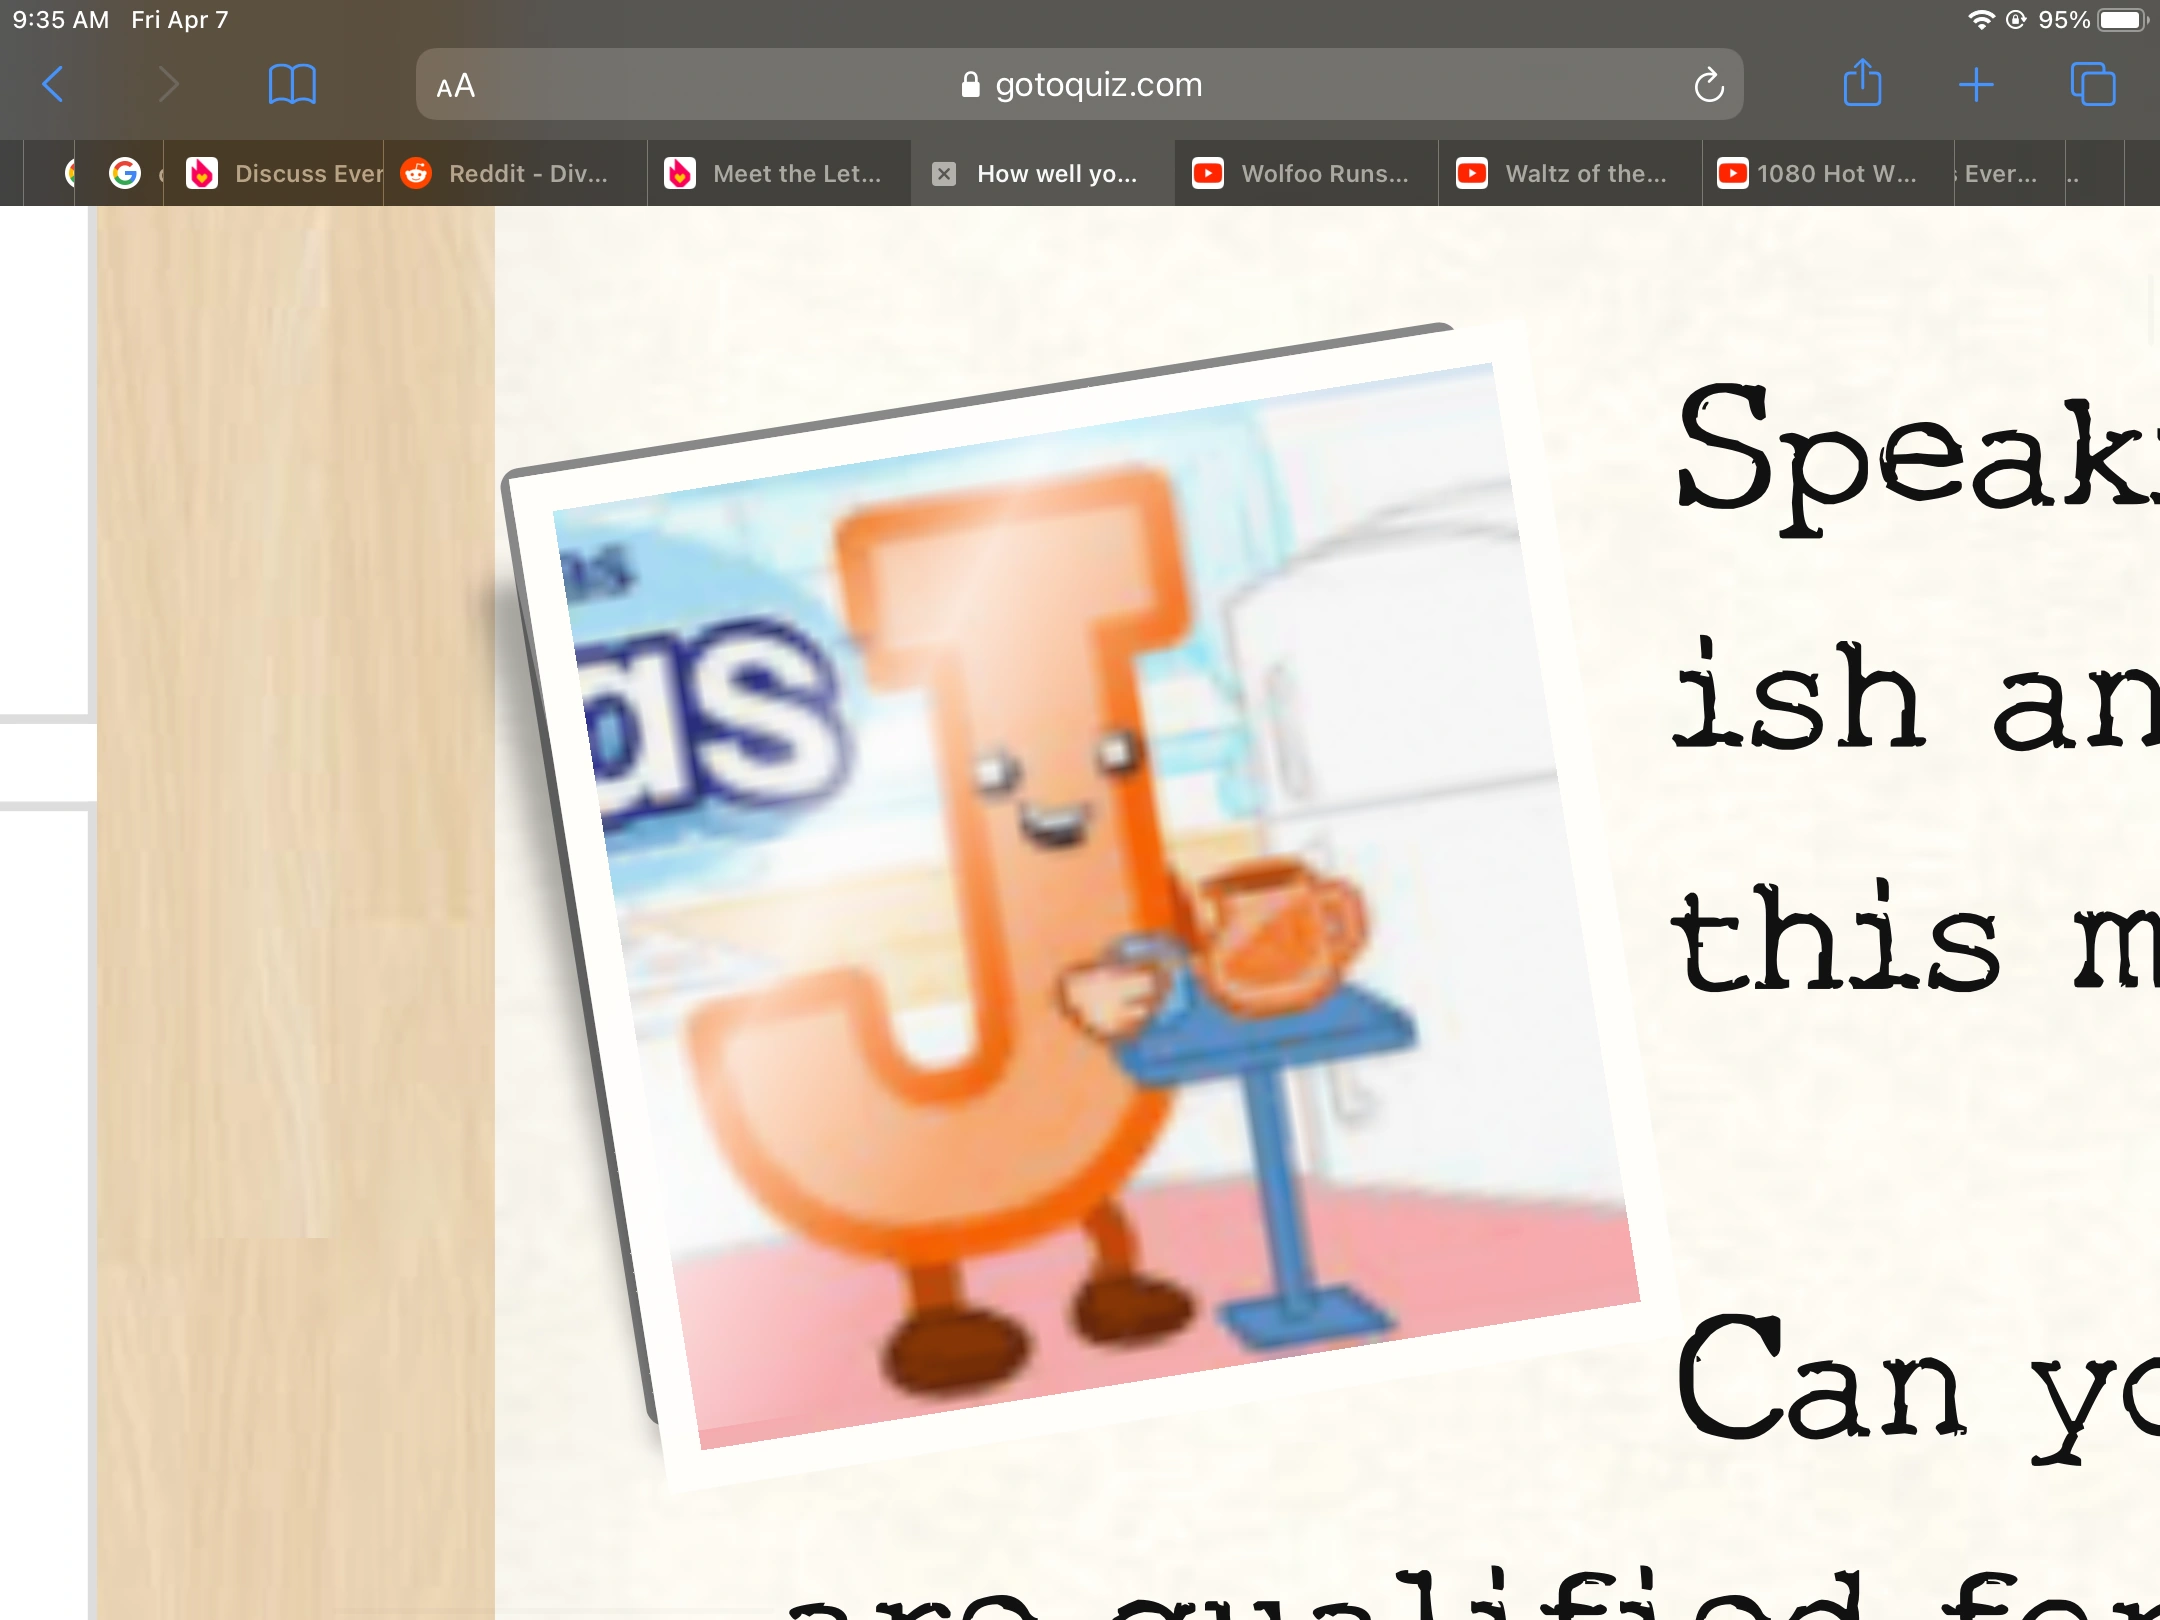The height and width of the screenshot is (1620, 2160).
Task: Switch to '1080 Hot W...' tab
Action: (1836, 174)
